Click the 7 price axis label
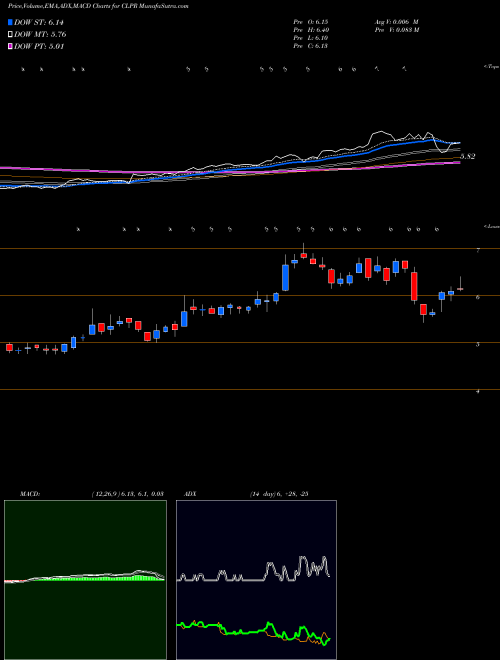Image resolution: width=500 pixels, height=660 pixels. pyautogui.click(x=477, y=250)
